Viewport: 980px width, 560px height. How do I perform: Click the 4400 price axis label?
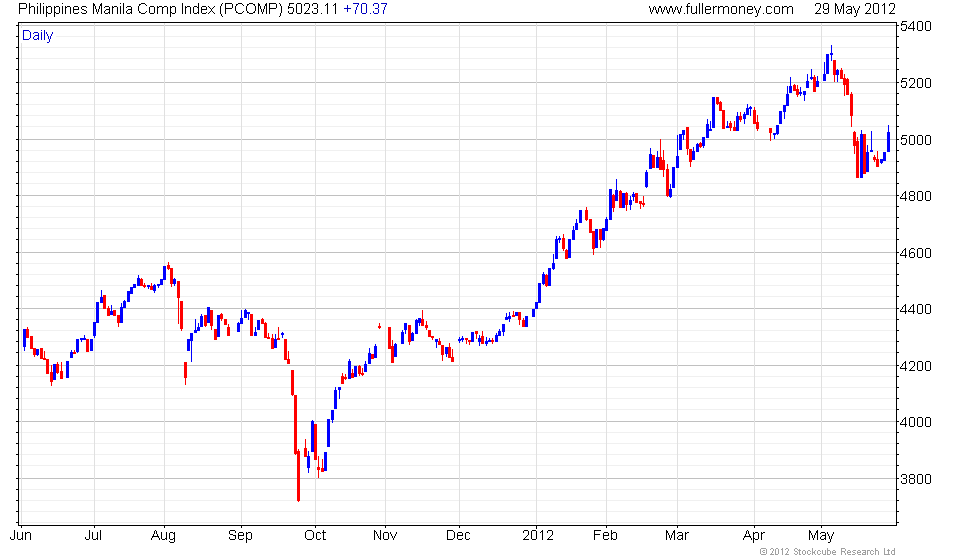coord(916,309)
